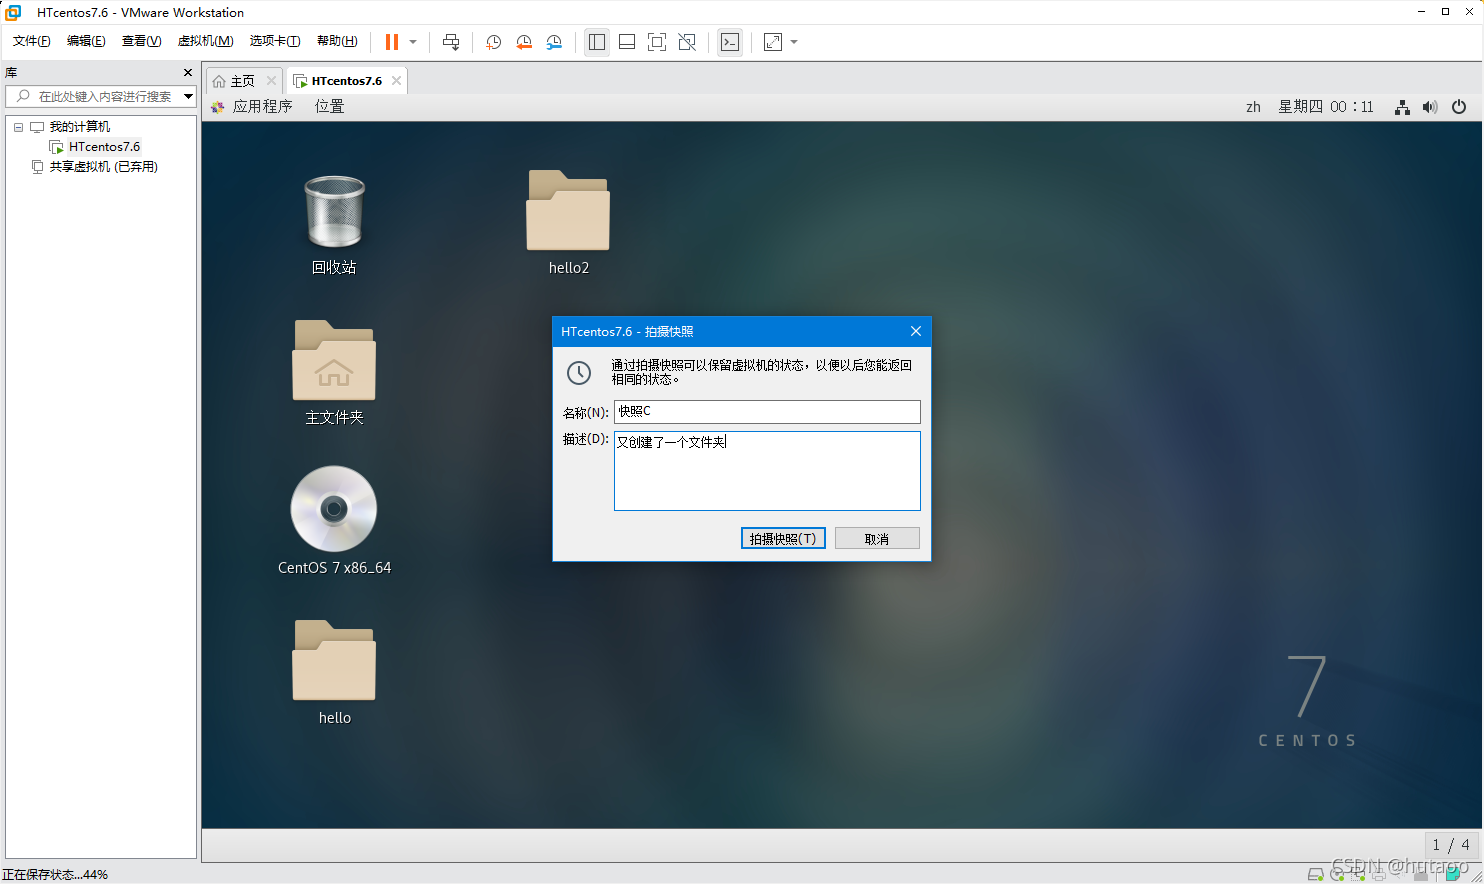Click the guest network status icon
Image resolution: width=1484 pixels, height=884 pixels.
[x=1403, y=107]
